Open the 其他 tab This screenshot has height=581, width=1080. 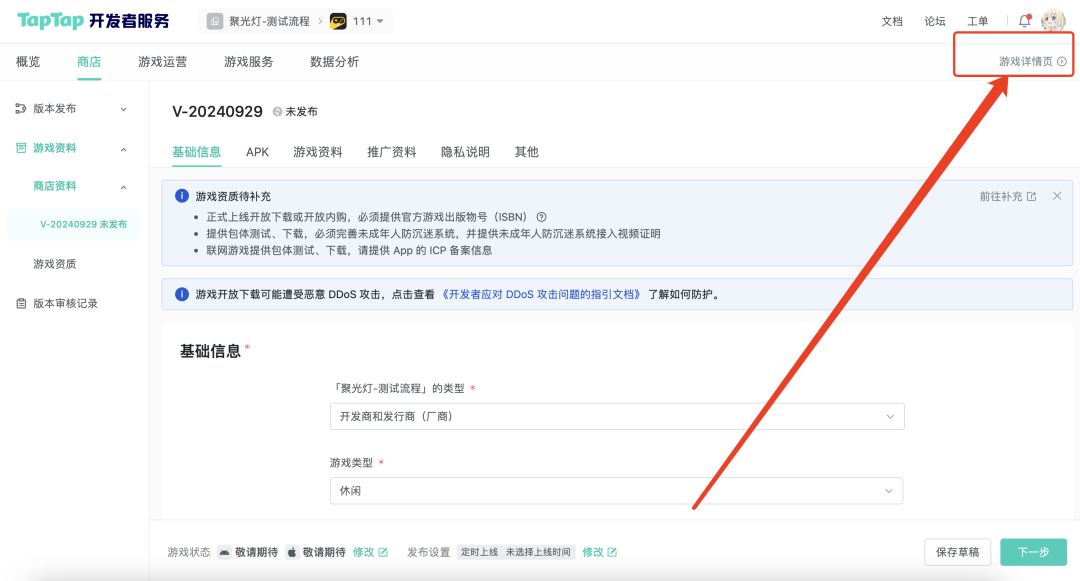(526, 152)
